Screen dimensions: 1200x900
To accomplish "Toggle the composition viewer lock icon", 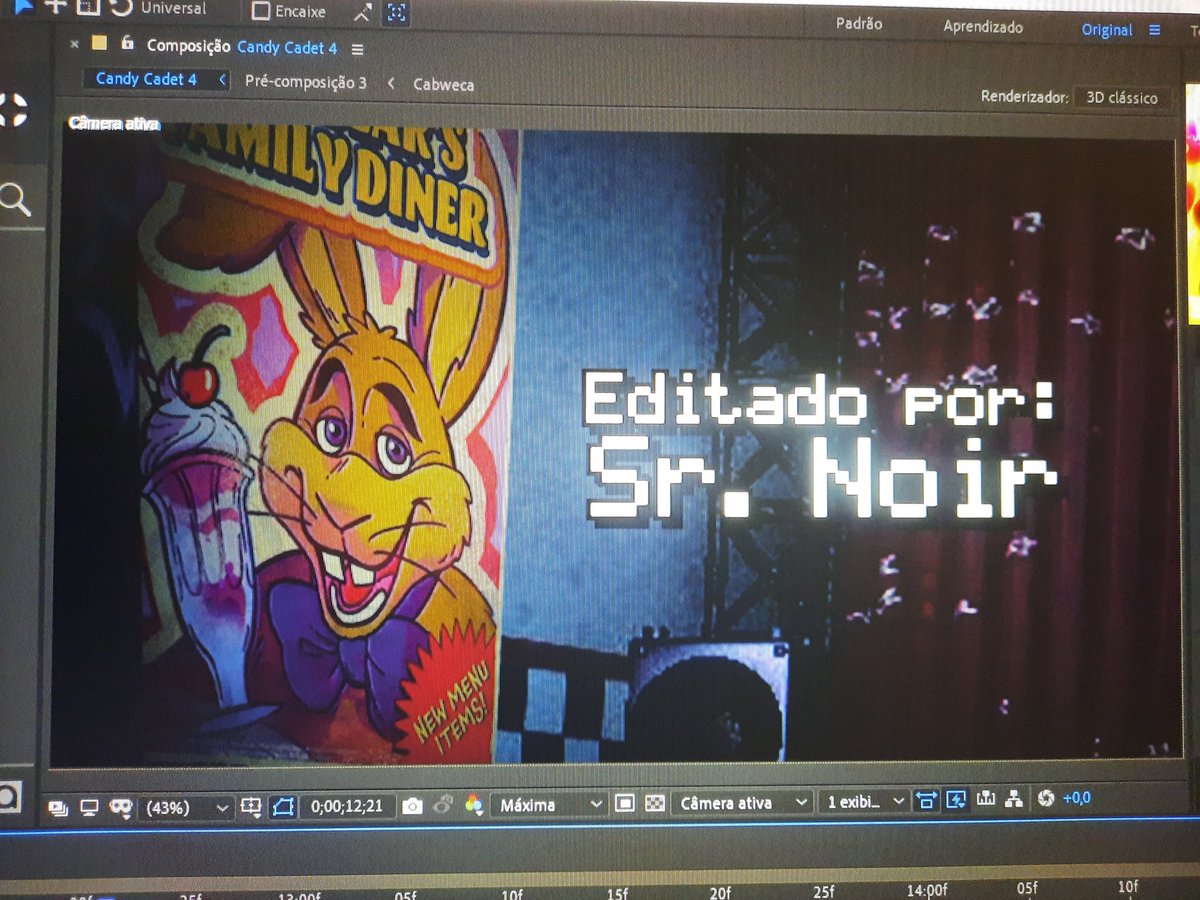I will [126, 43].
